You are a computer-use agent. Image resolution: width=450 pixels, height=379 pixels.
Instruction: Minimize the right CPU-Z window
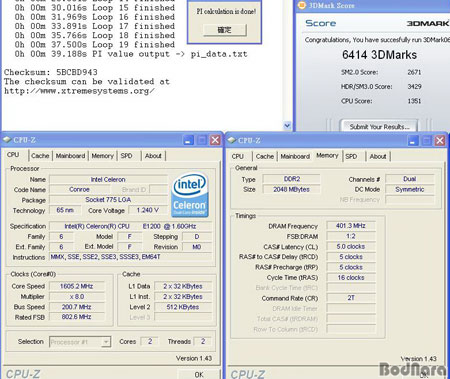tap(413, 141)
